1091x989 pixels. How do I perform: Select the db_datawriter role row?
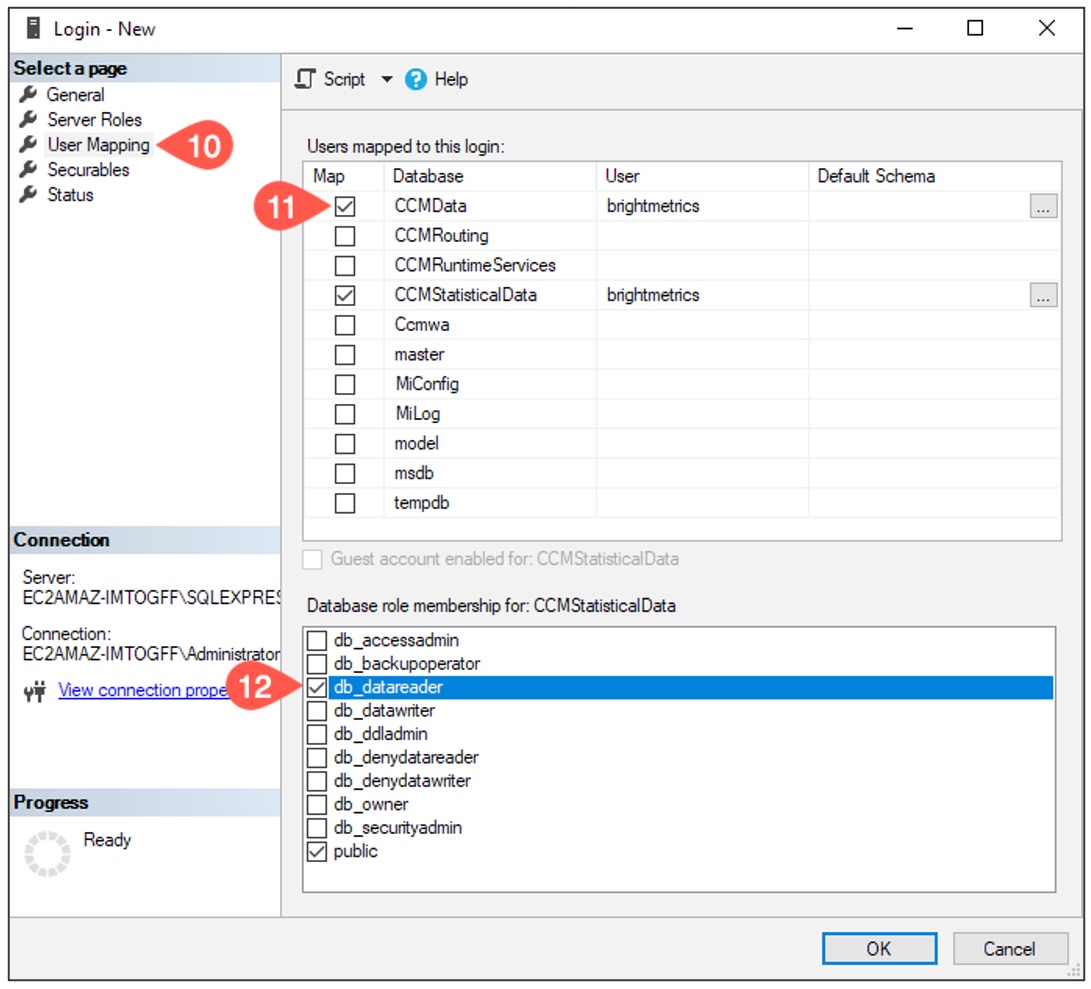(x=384, y=710)
